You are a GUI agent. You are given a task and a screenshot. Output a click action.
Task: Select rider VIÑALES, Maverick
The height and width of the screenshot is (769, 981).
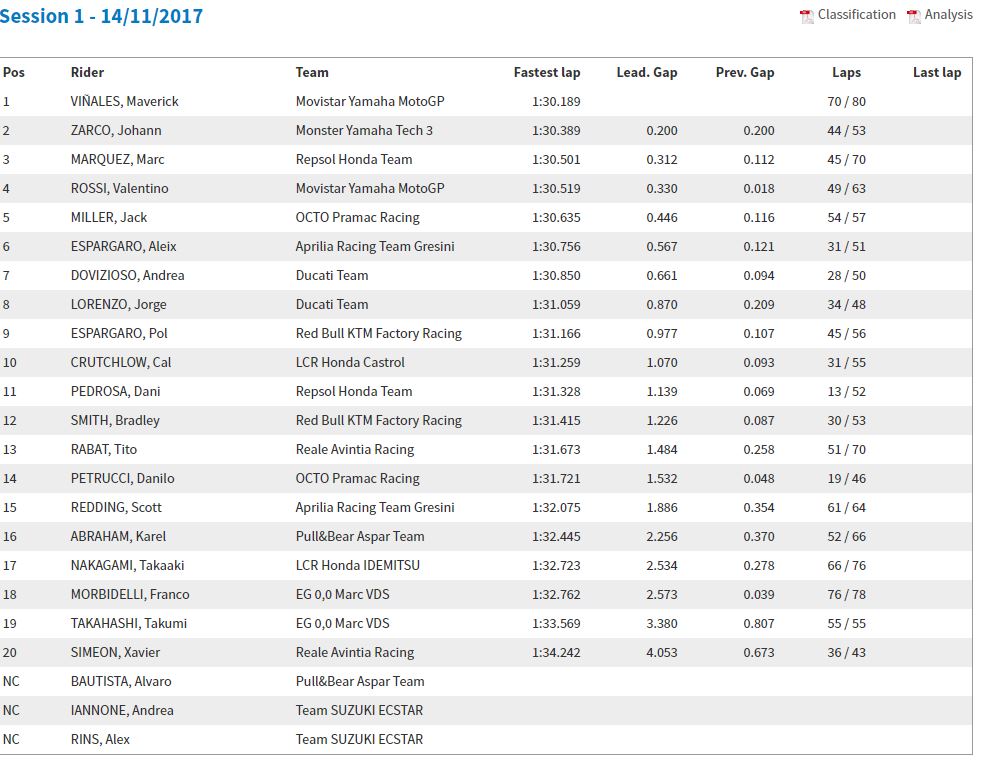(125, 101)
